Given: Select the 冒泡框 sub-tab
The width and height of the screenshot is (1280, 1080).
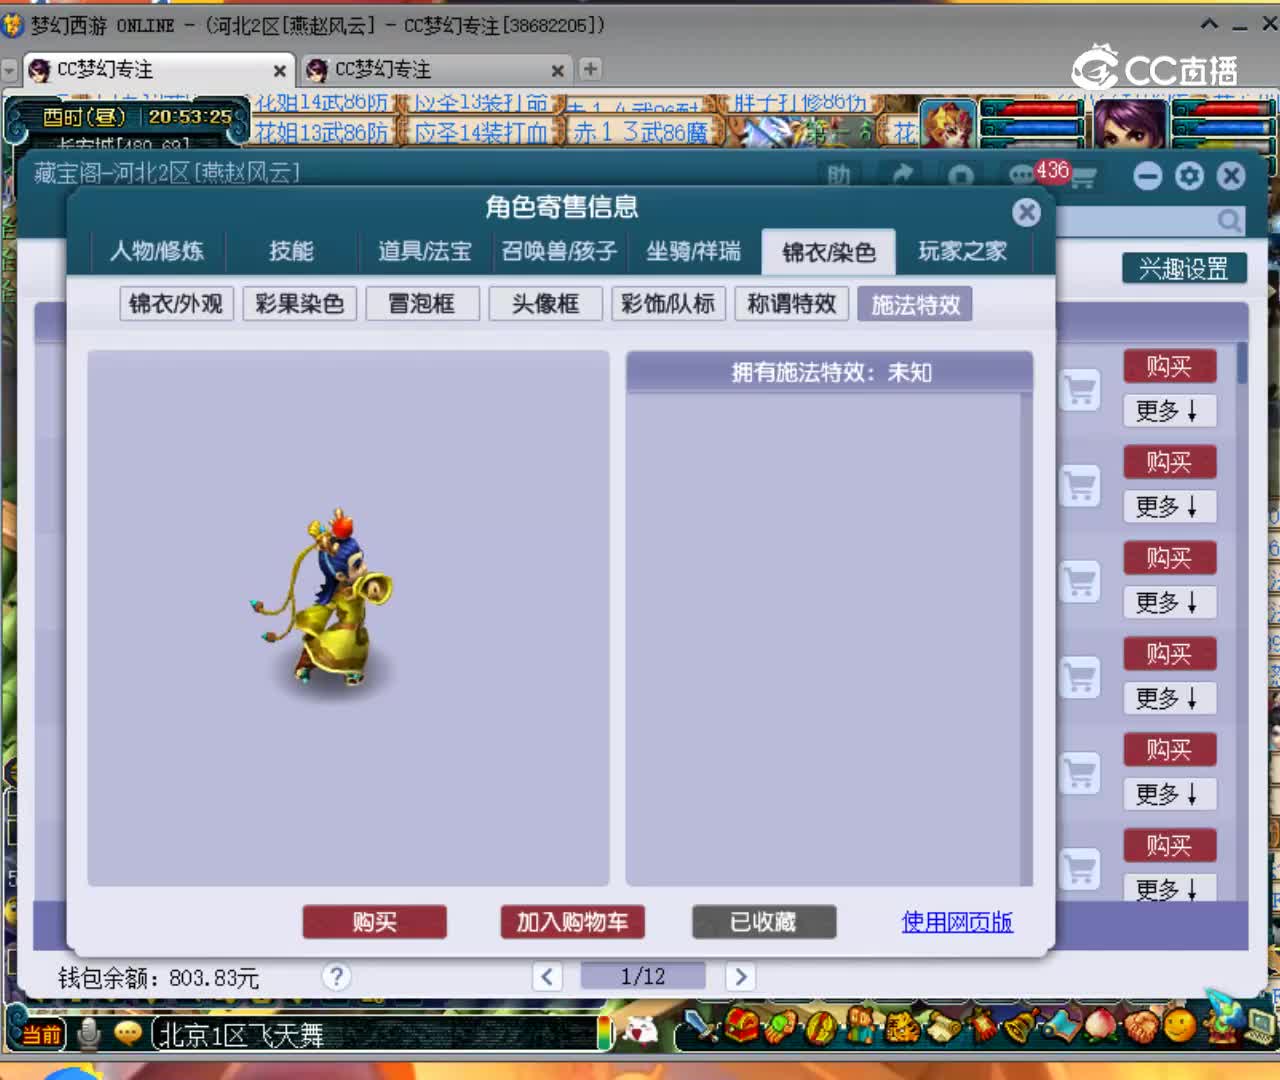Looking at the screenshot, I should click(422, 303).
